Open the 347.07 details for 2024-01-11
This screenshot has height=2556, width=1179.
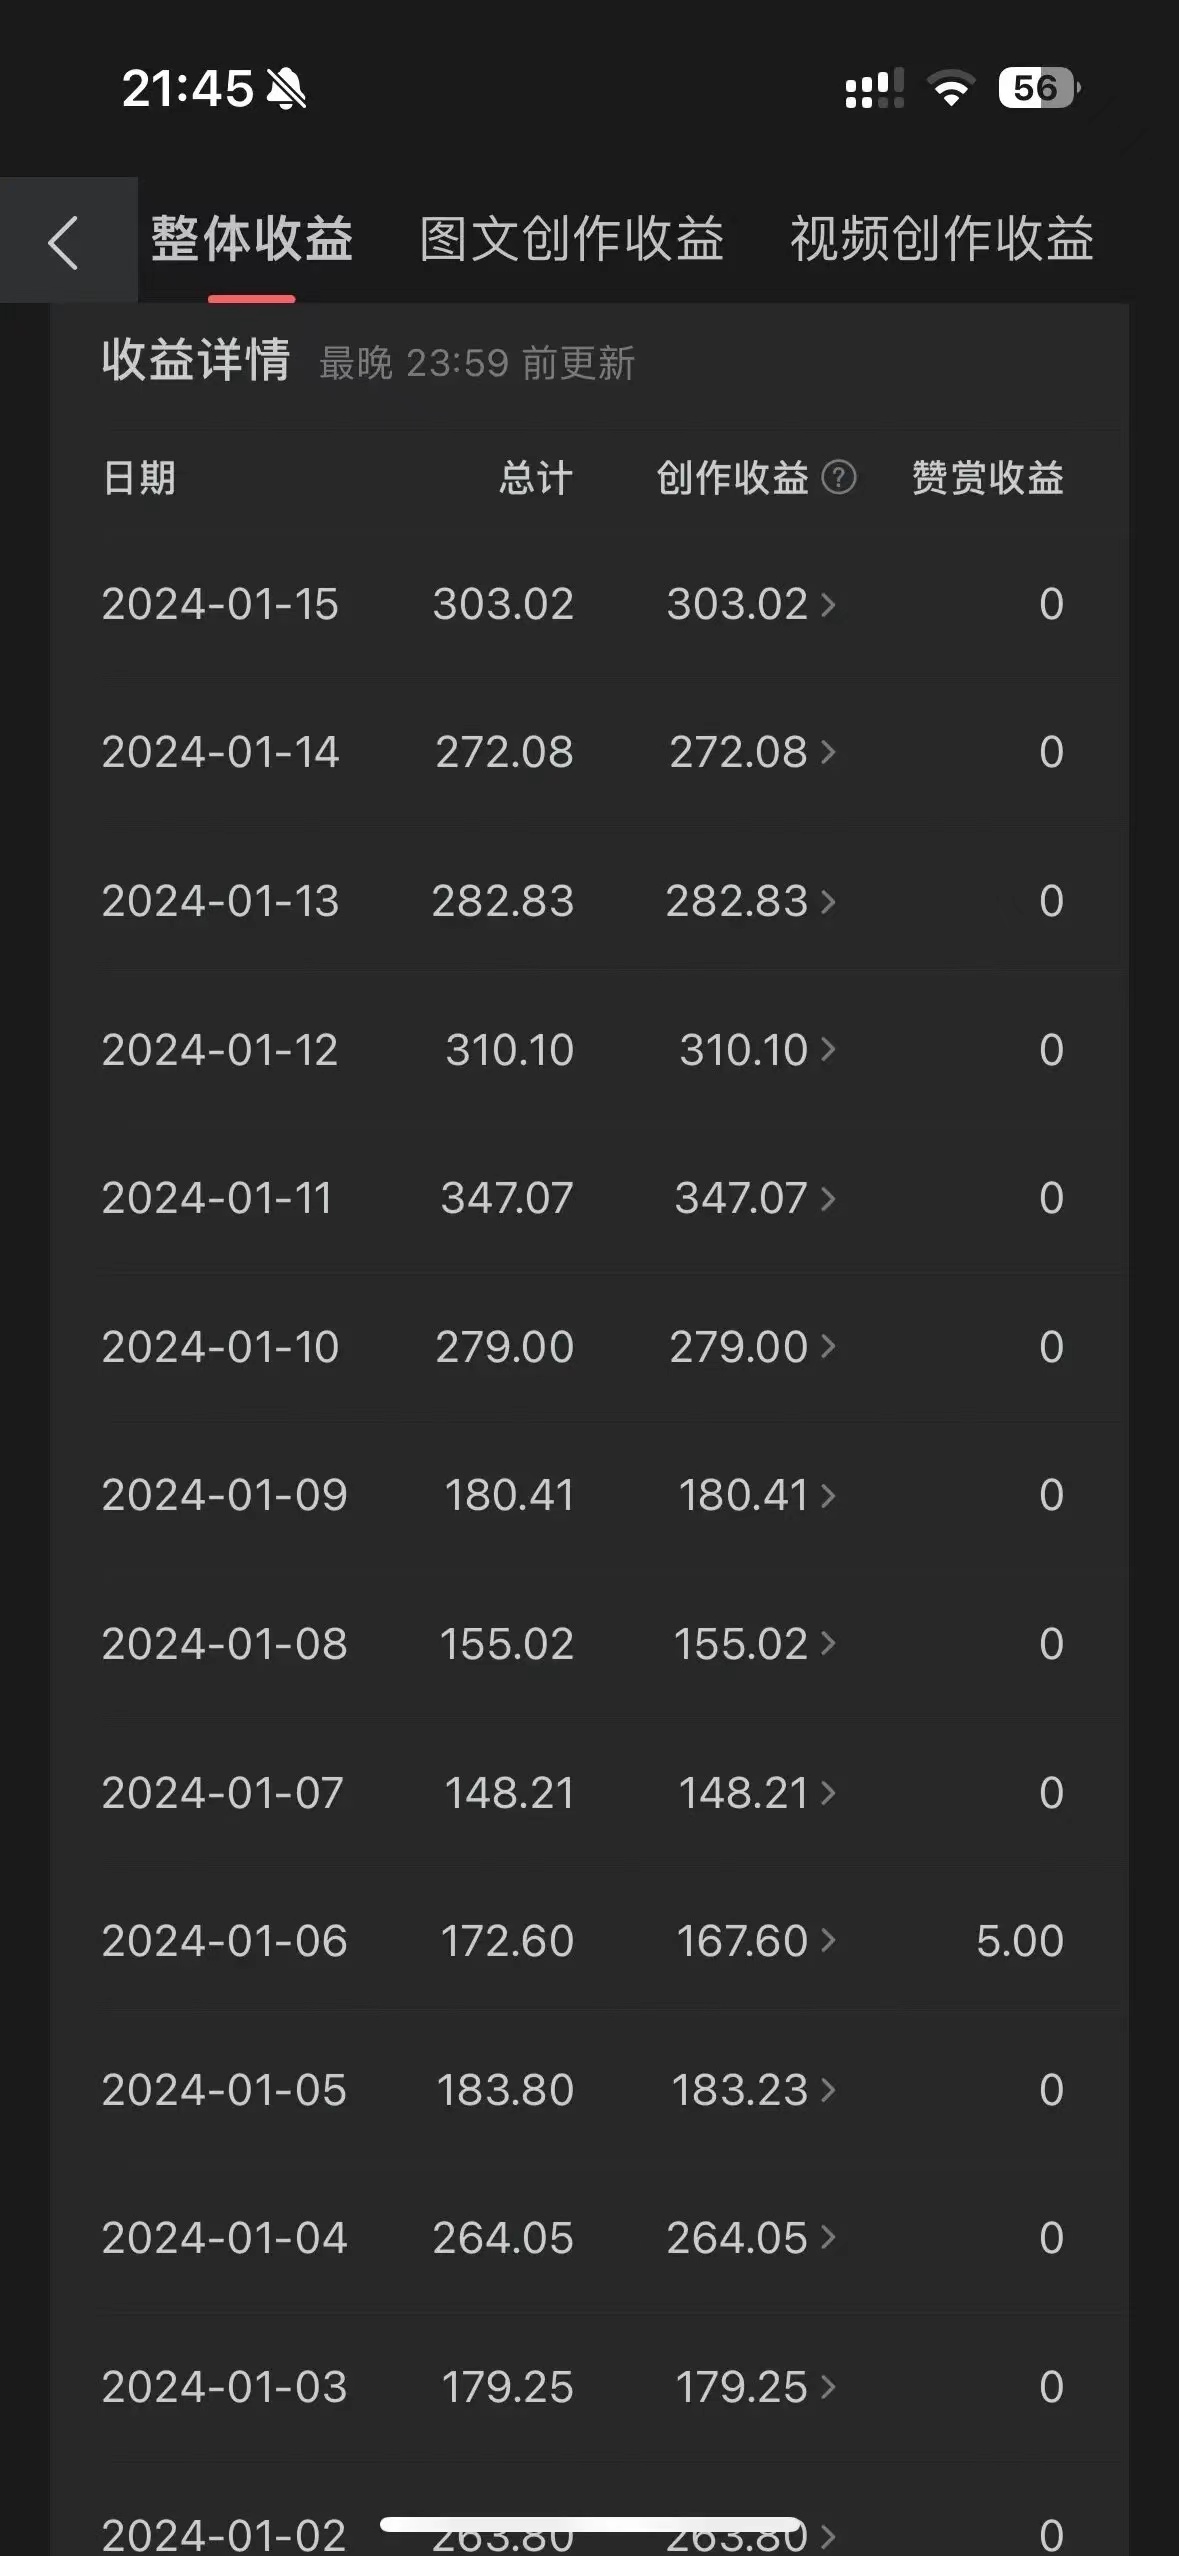click(755, 1198)
